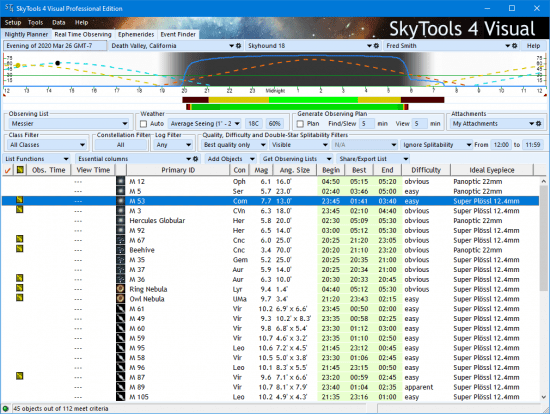Screen dimensions: 550x414
Task: Open the Setup menu
Action: (x=13, y=22)
